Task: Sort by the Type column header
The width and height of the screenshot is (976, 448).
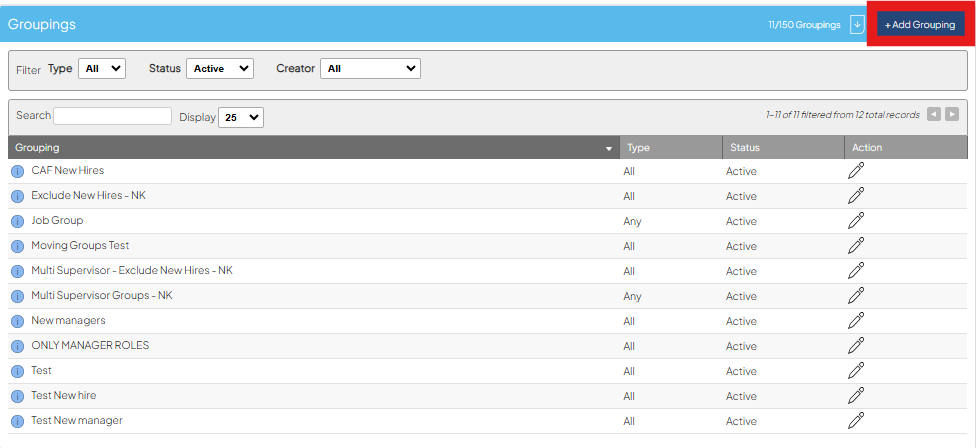Action: [671, 147]
